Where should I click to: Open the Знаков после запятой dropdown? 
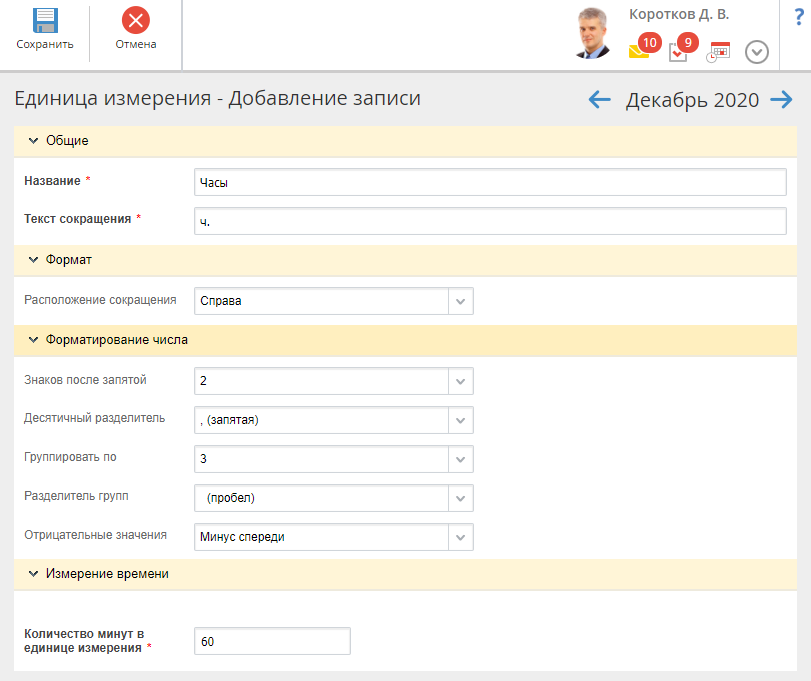coord(460,381)
